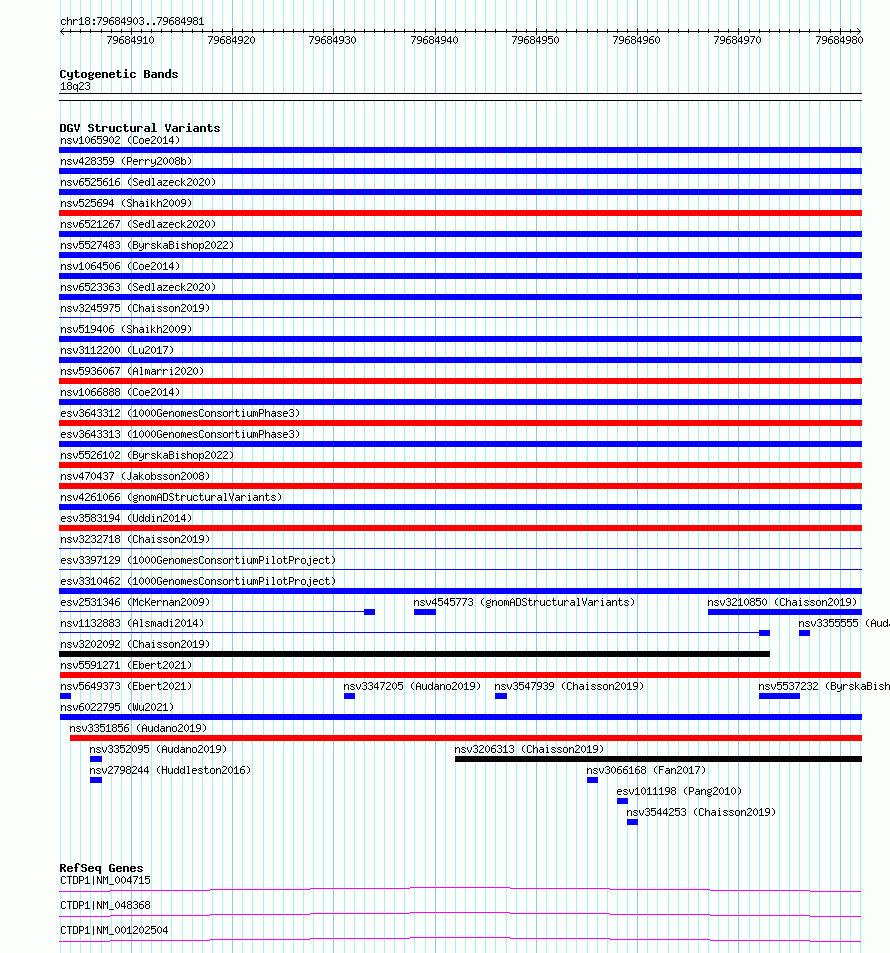
Task: Select esv1011198 (Pang2010) label
Action: (x=679, y=791)
